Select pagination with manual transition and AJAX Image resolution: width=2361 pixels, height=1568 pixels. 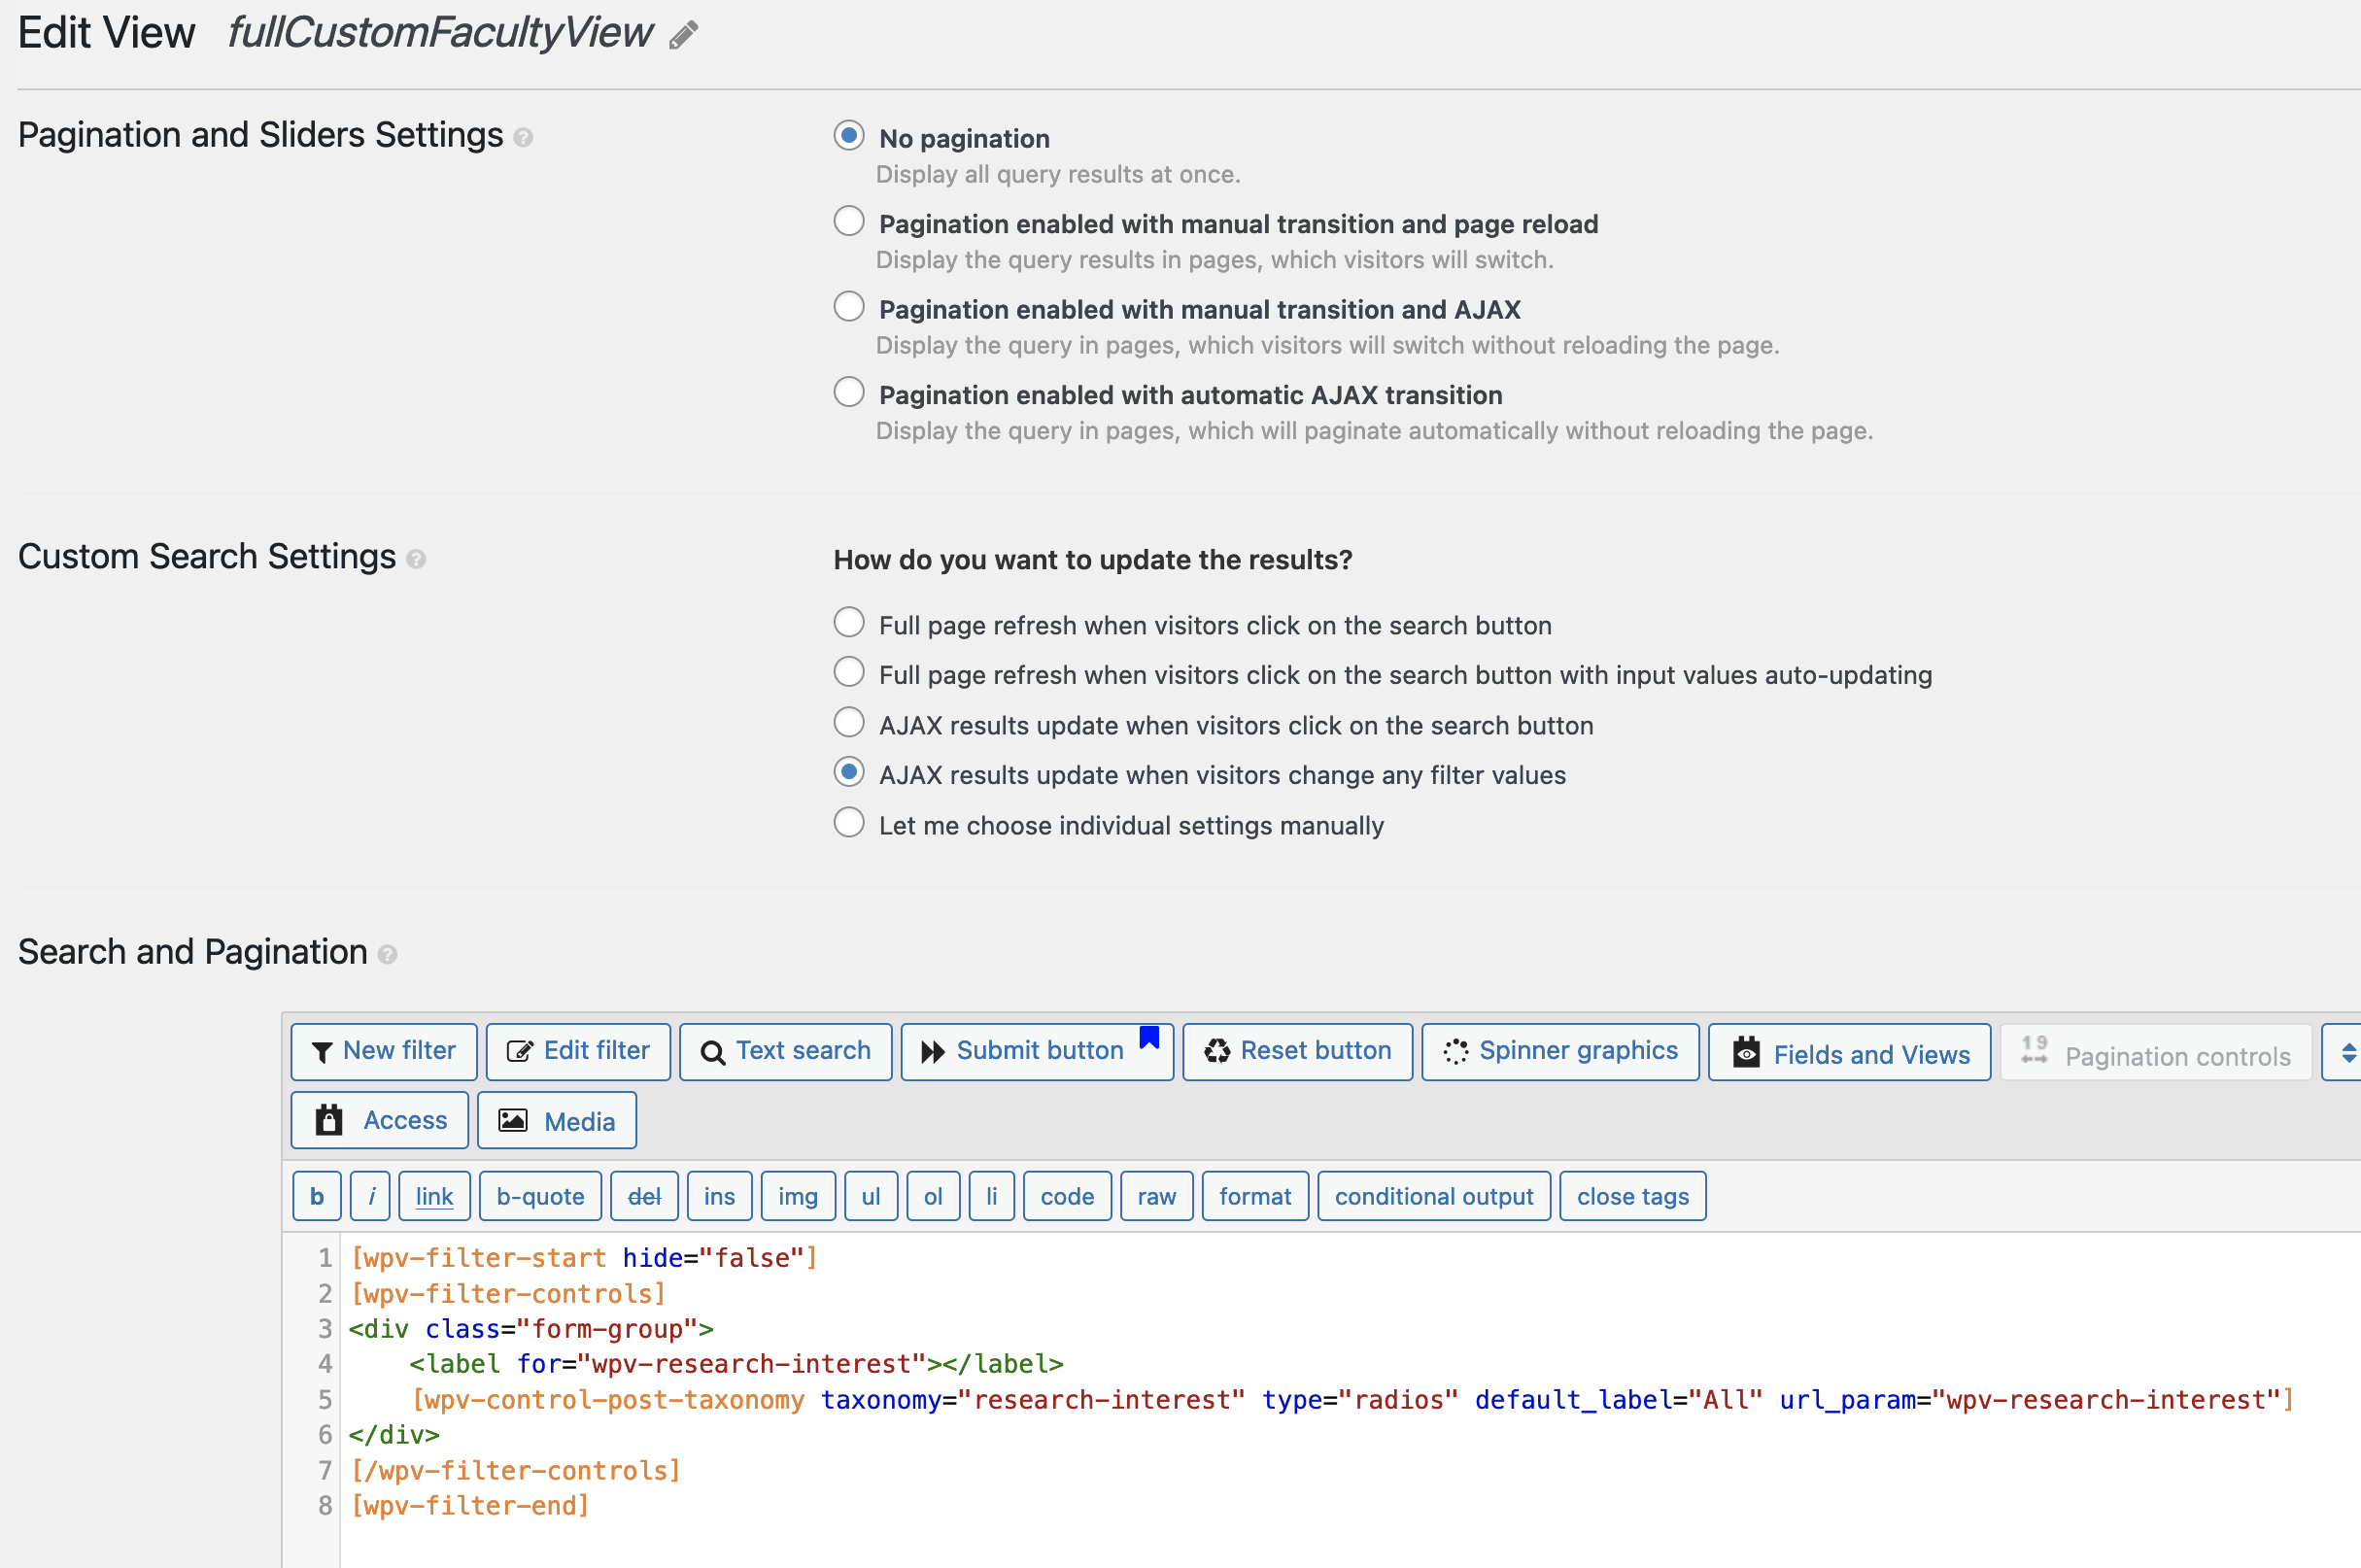click(849, 306)
